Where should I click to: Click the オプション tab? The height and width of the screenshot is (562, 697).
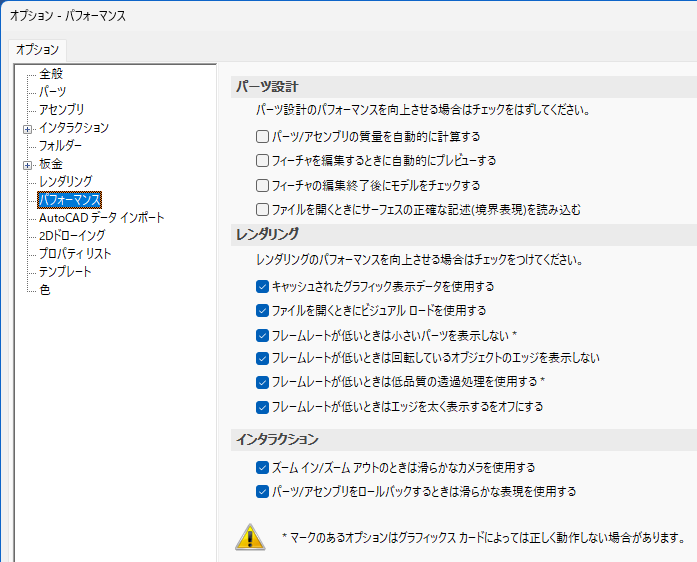pos(38,49)
